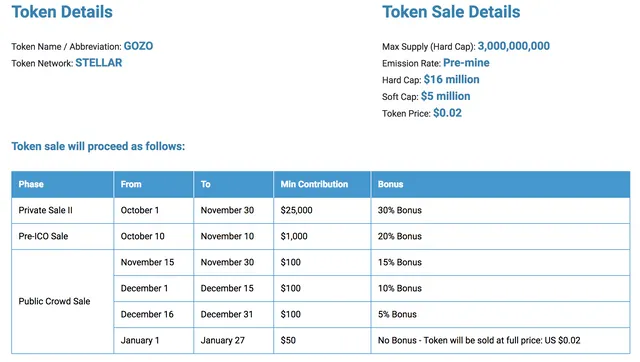Select the Pre-mine emission rate value

click(x=467, y=63)
